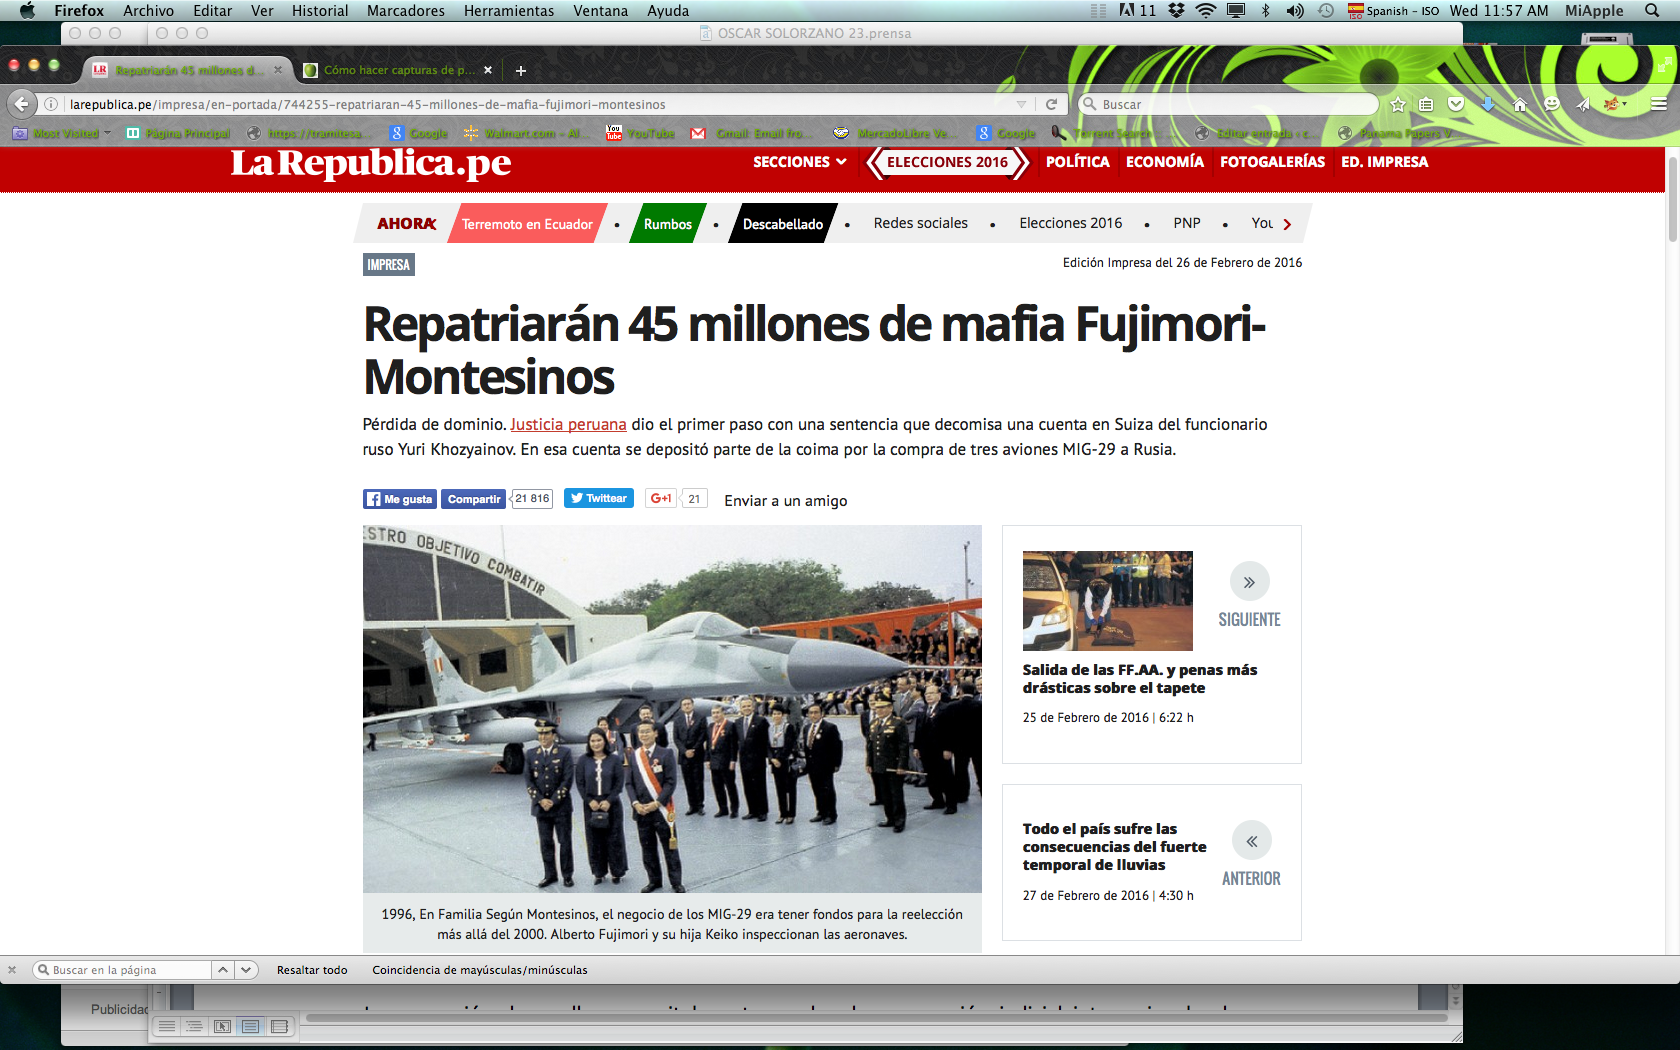Screen dimensions: 1680x1050
Task: Open the URL bar history dropdown arrow
Action: pyautogui.click(x=1021, y=104)
